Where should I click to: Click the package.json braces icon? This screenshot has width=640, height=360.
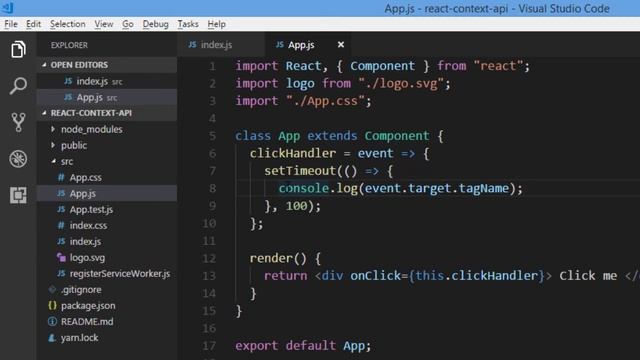click(x=52, y=305)
